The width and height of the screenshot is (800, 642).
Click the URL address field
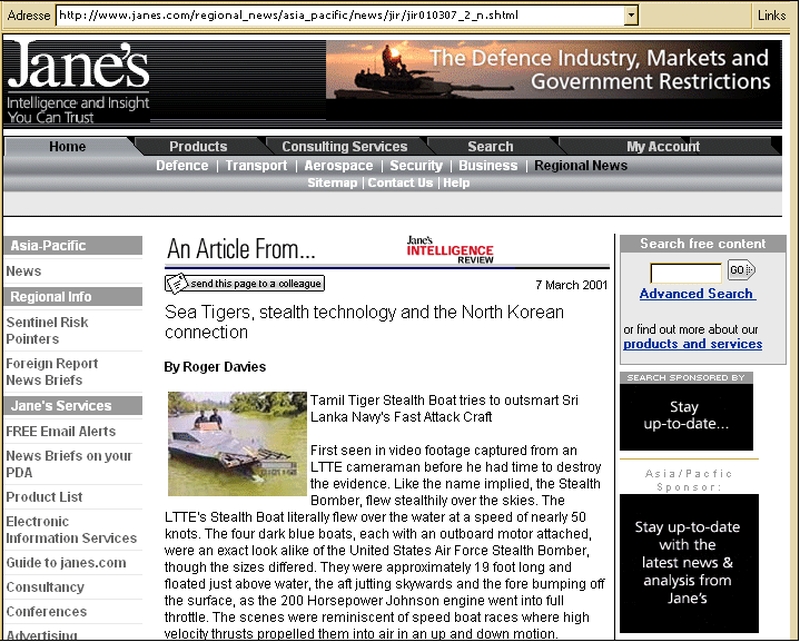(340, 16)
